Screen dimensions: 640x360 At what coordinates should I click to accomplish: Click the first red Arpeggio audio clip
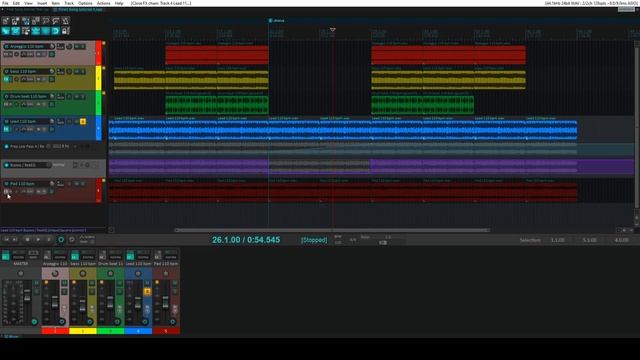191,55
